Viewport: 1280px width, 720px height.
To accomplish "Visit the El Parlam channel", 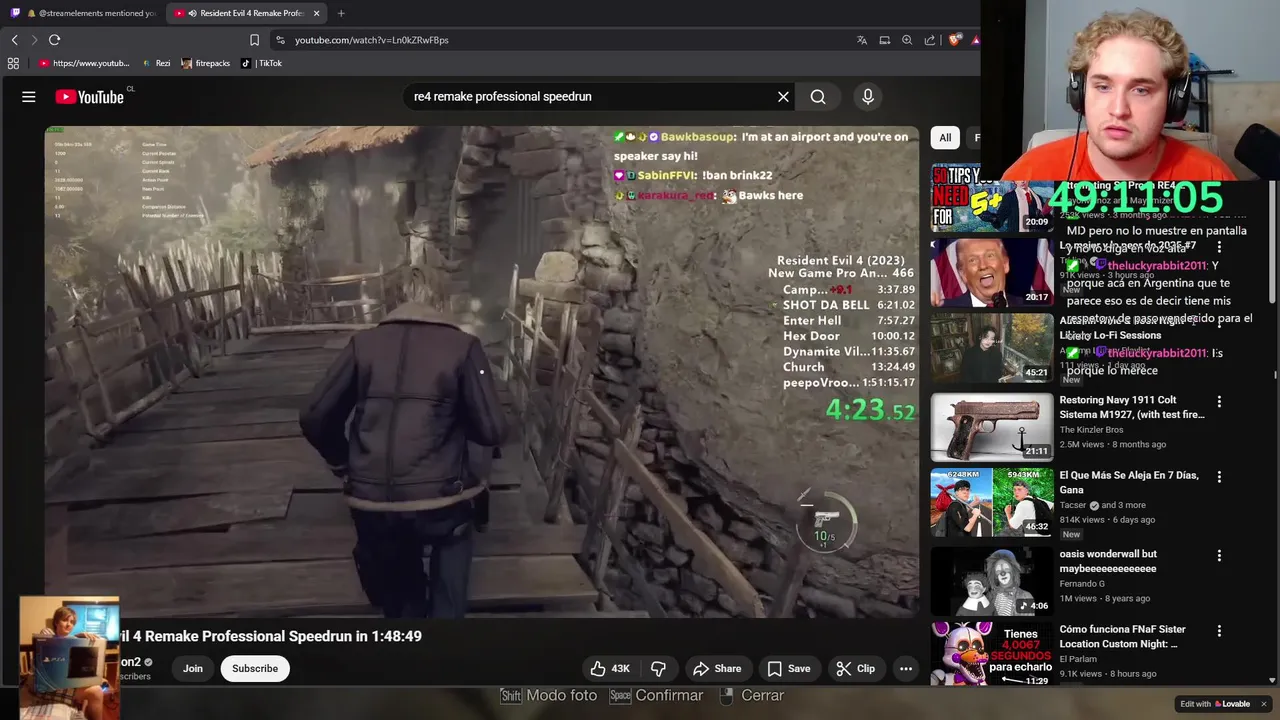I will tap(1079, 659).
